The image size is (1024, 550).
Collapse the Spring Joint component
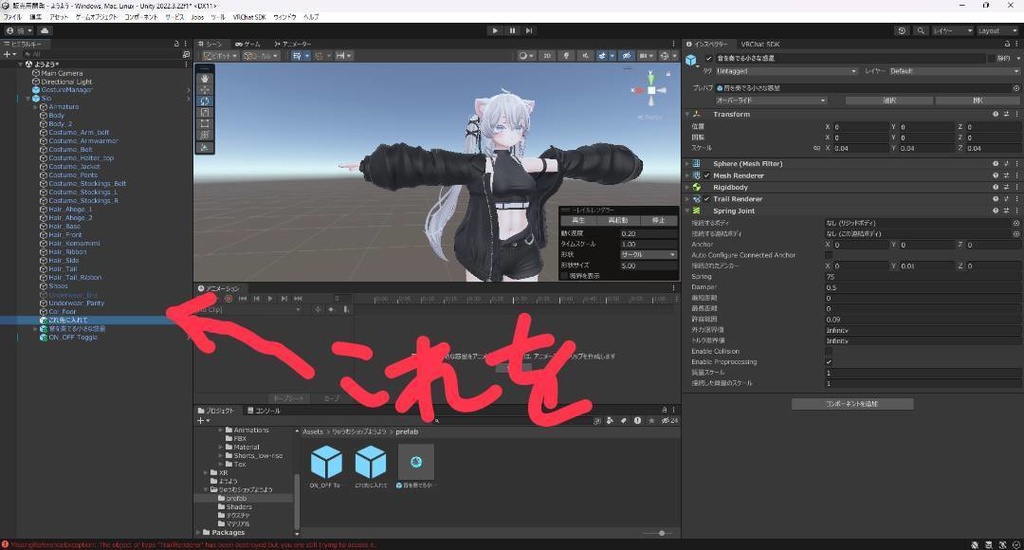688,211
